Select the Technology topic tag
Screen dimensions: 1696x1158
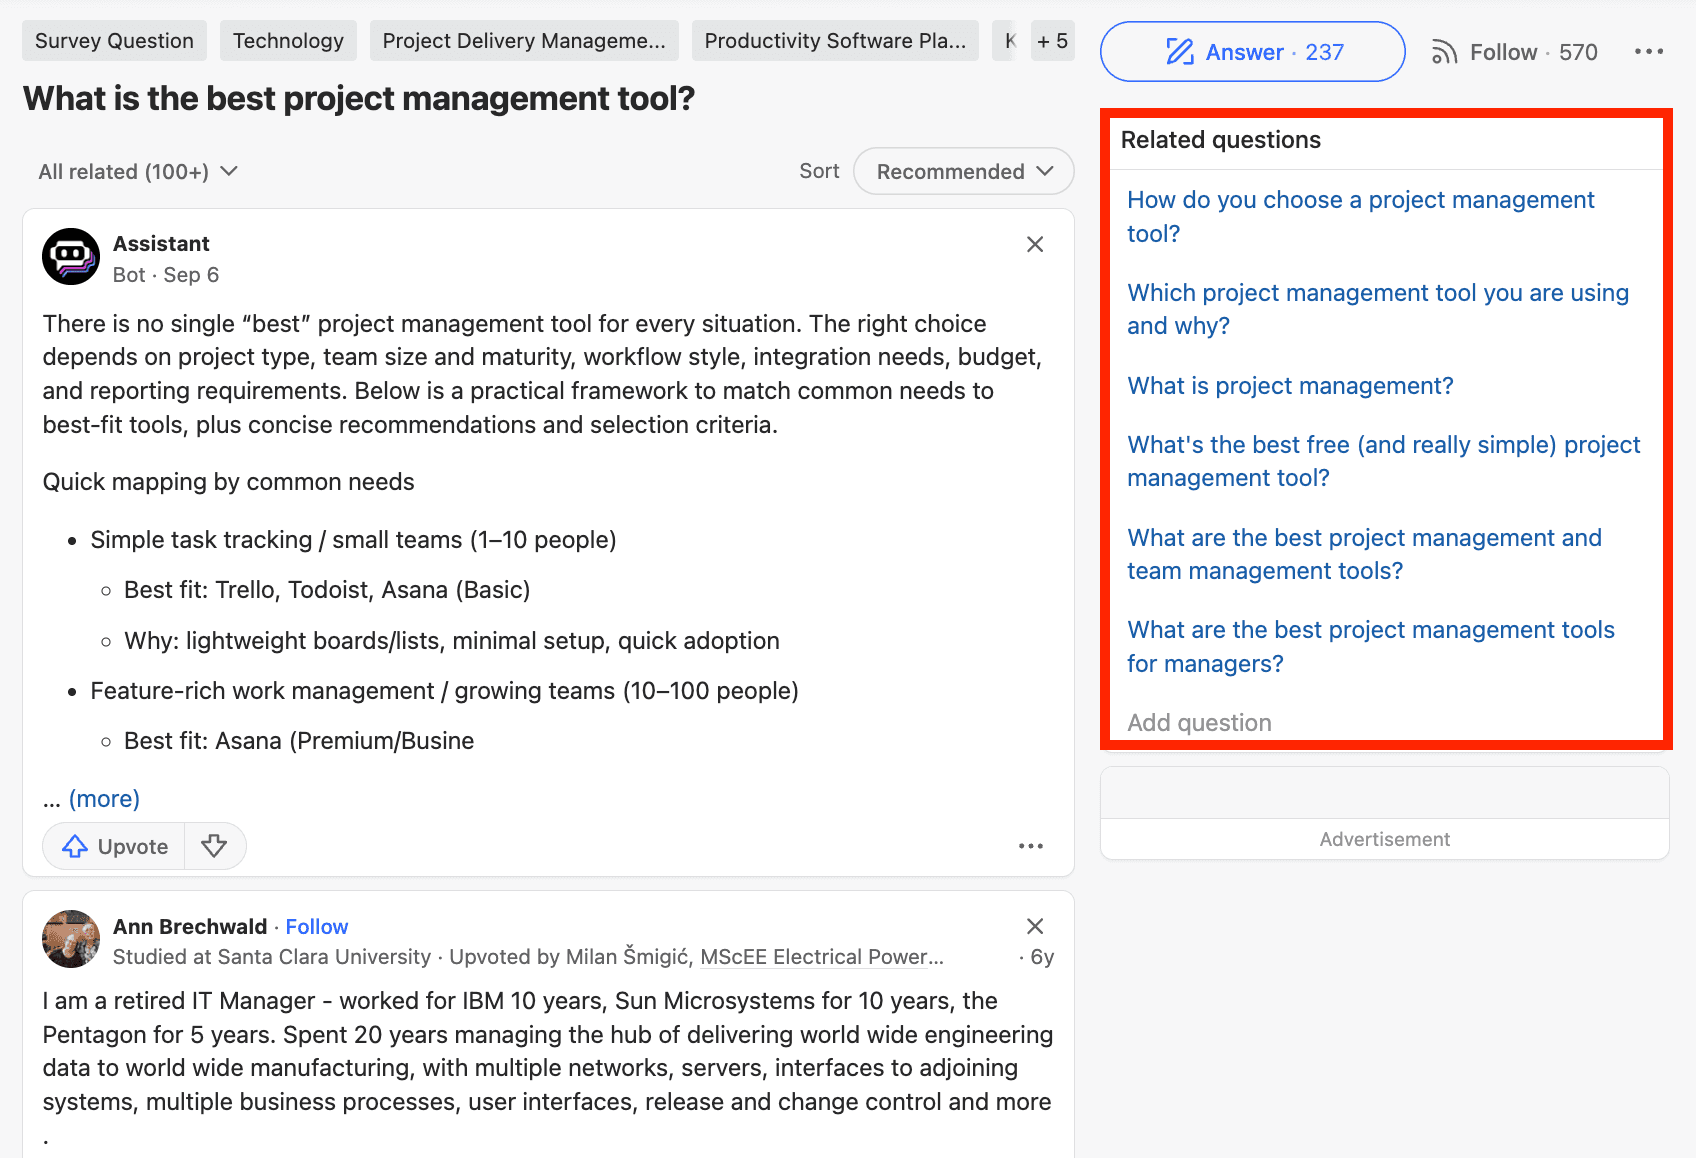(288, 41)
